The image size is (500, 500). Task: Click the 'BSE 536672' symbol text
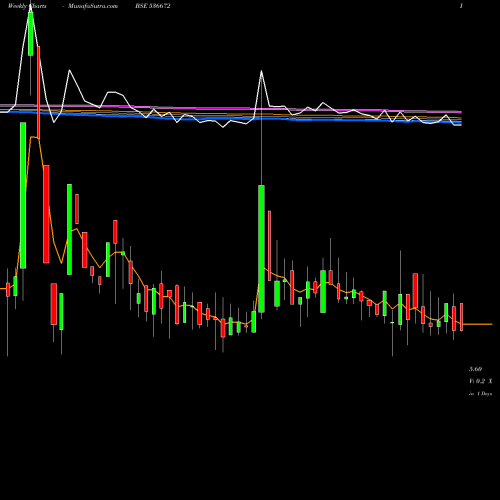click(154, 6)
